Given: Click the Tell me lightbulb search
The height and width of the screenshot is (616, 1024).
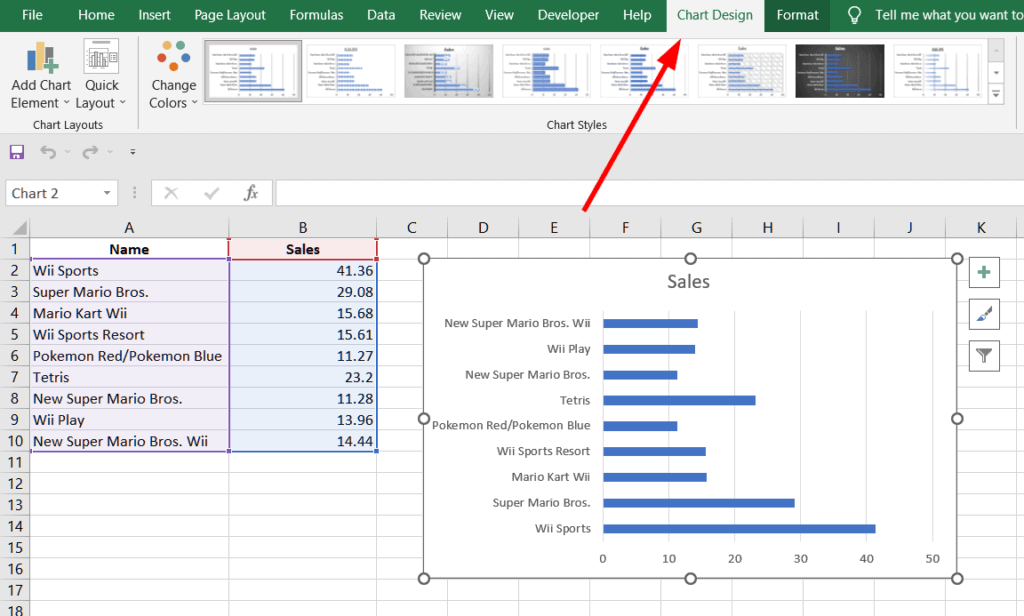Looking at the screenshot, I should point(853,15).
